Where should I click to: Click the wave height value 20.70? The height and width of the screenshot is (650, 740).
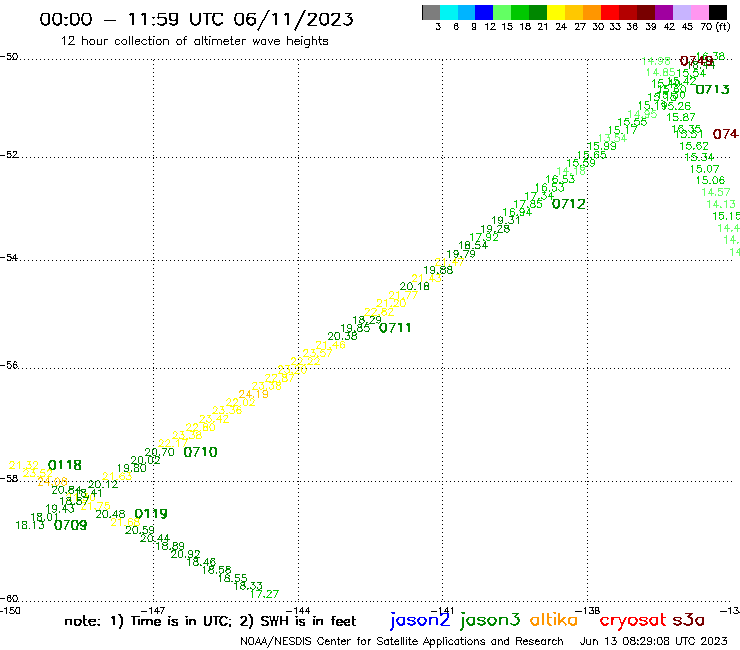pyautogui.click(x=160, y=452)
